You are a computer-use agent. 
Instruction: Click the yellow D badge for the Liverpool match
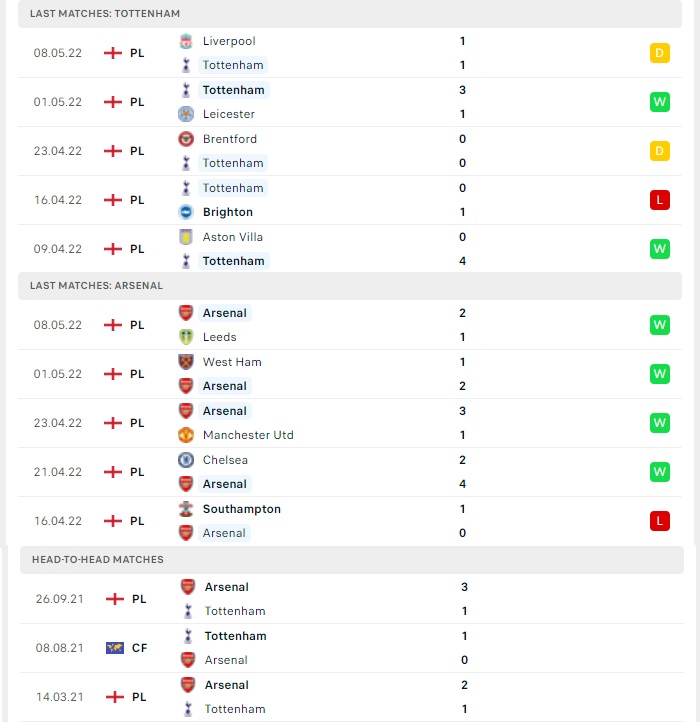coord(659,53)
